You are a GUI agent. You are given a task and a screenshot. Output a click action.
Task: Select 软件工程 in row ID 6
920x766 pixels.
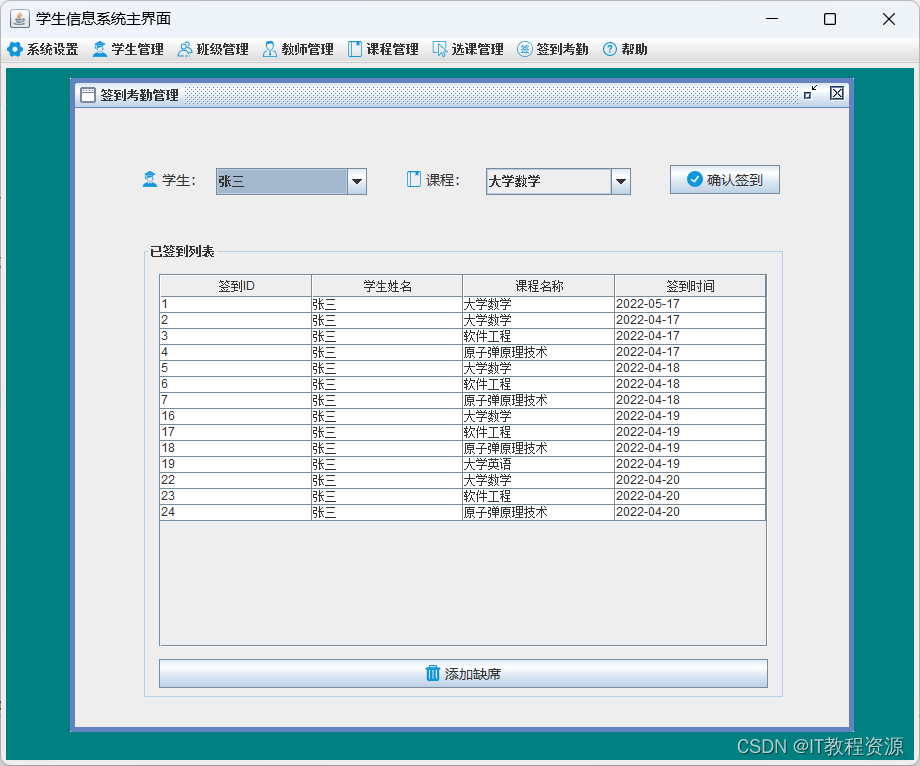(x=539, y=384)
